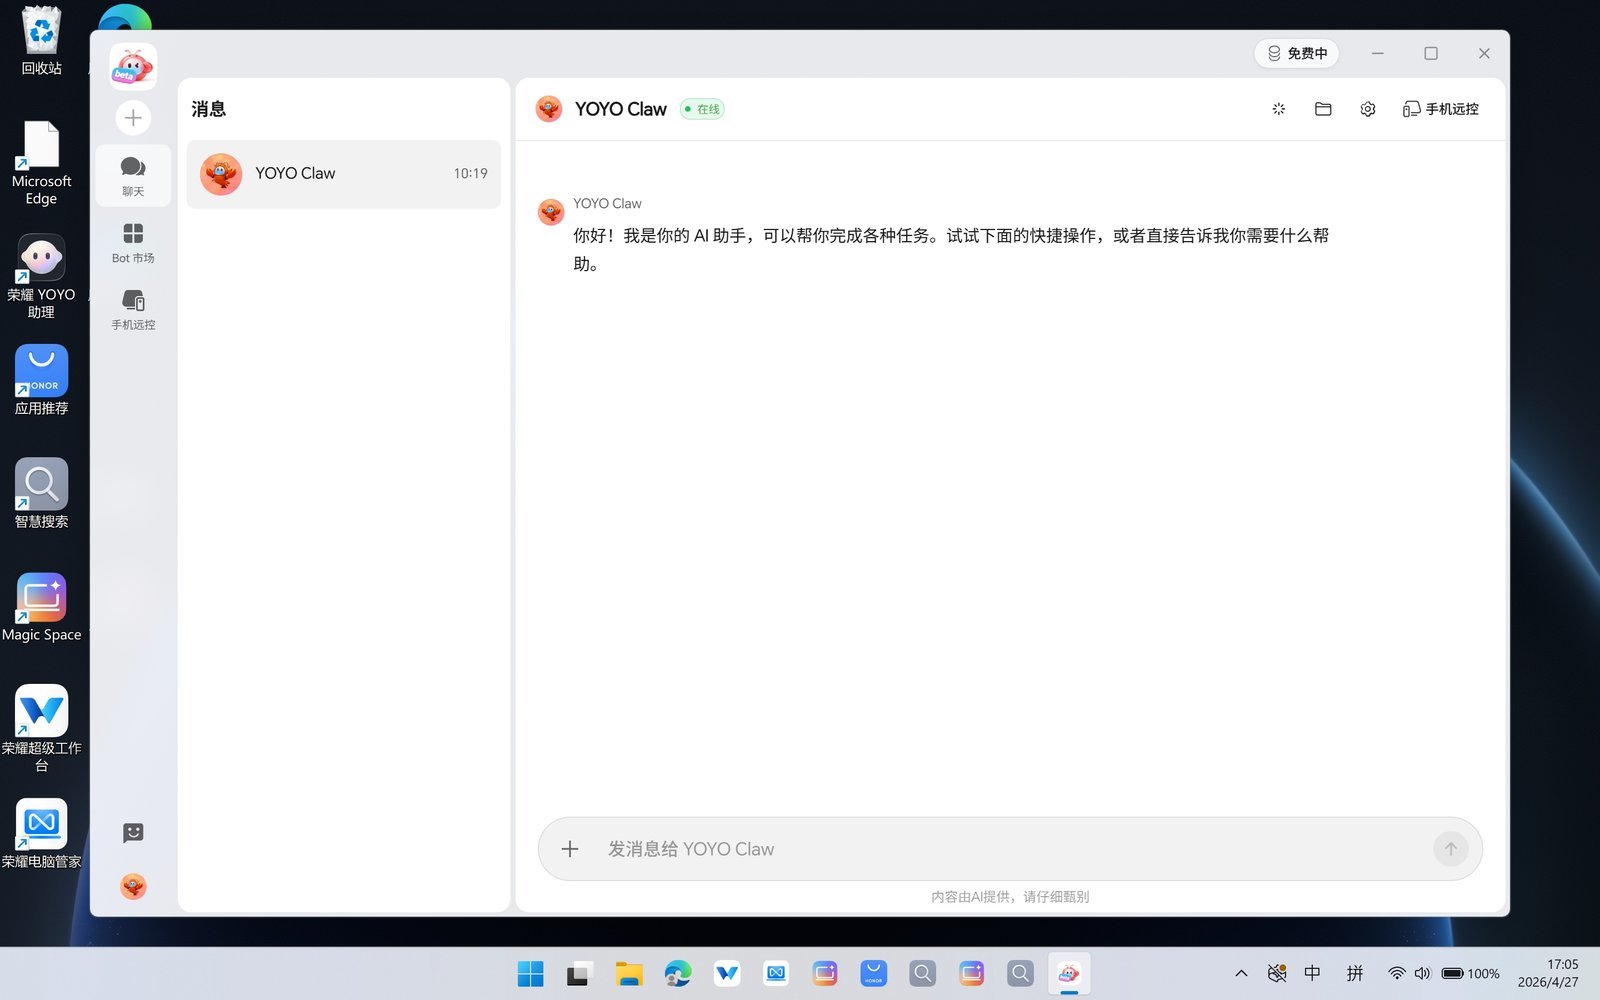Open 荣耀电脑管家 from the taskbar
Viewport: 1600px width, 1000px height.
[x=776, y=973]
